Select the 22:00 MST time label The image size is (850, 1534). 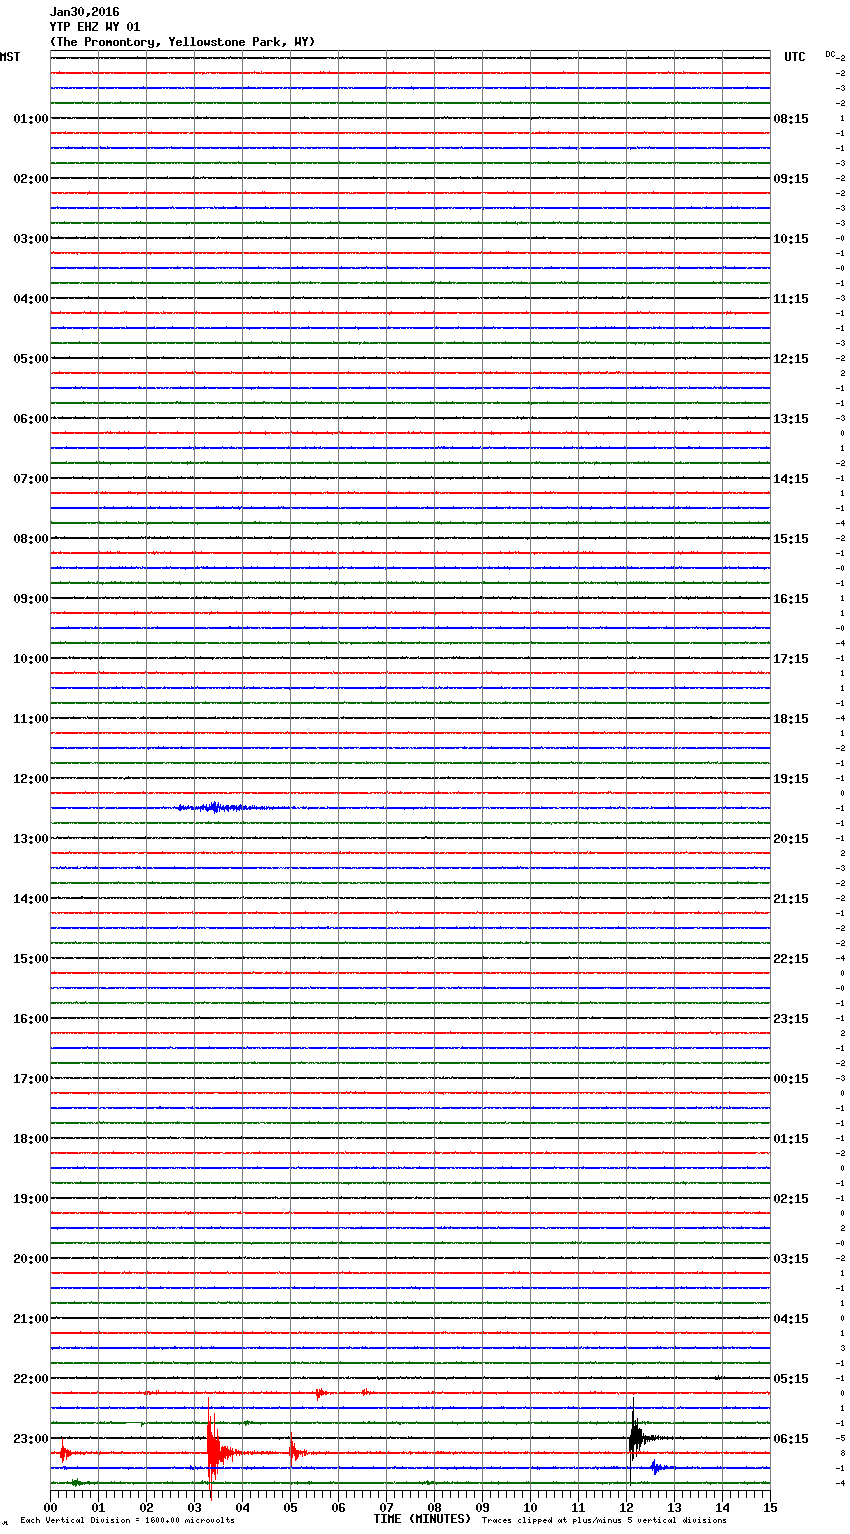coord(31,1379)
